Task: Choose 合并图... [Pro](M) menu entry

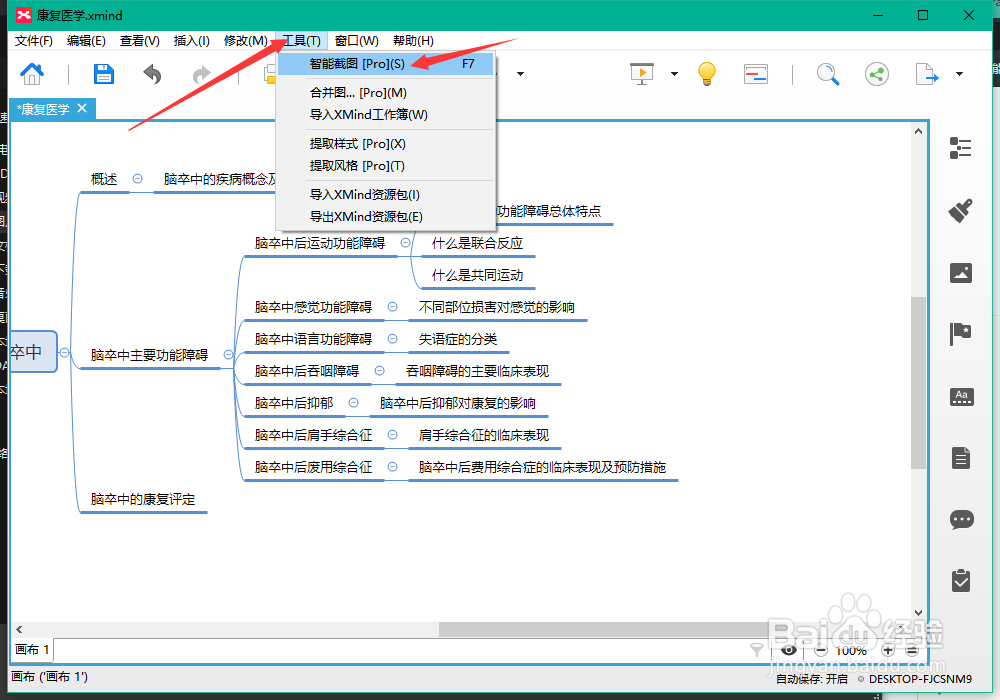Action: pyautogui.click(x=386, y=92)
